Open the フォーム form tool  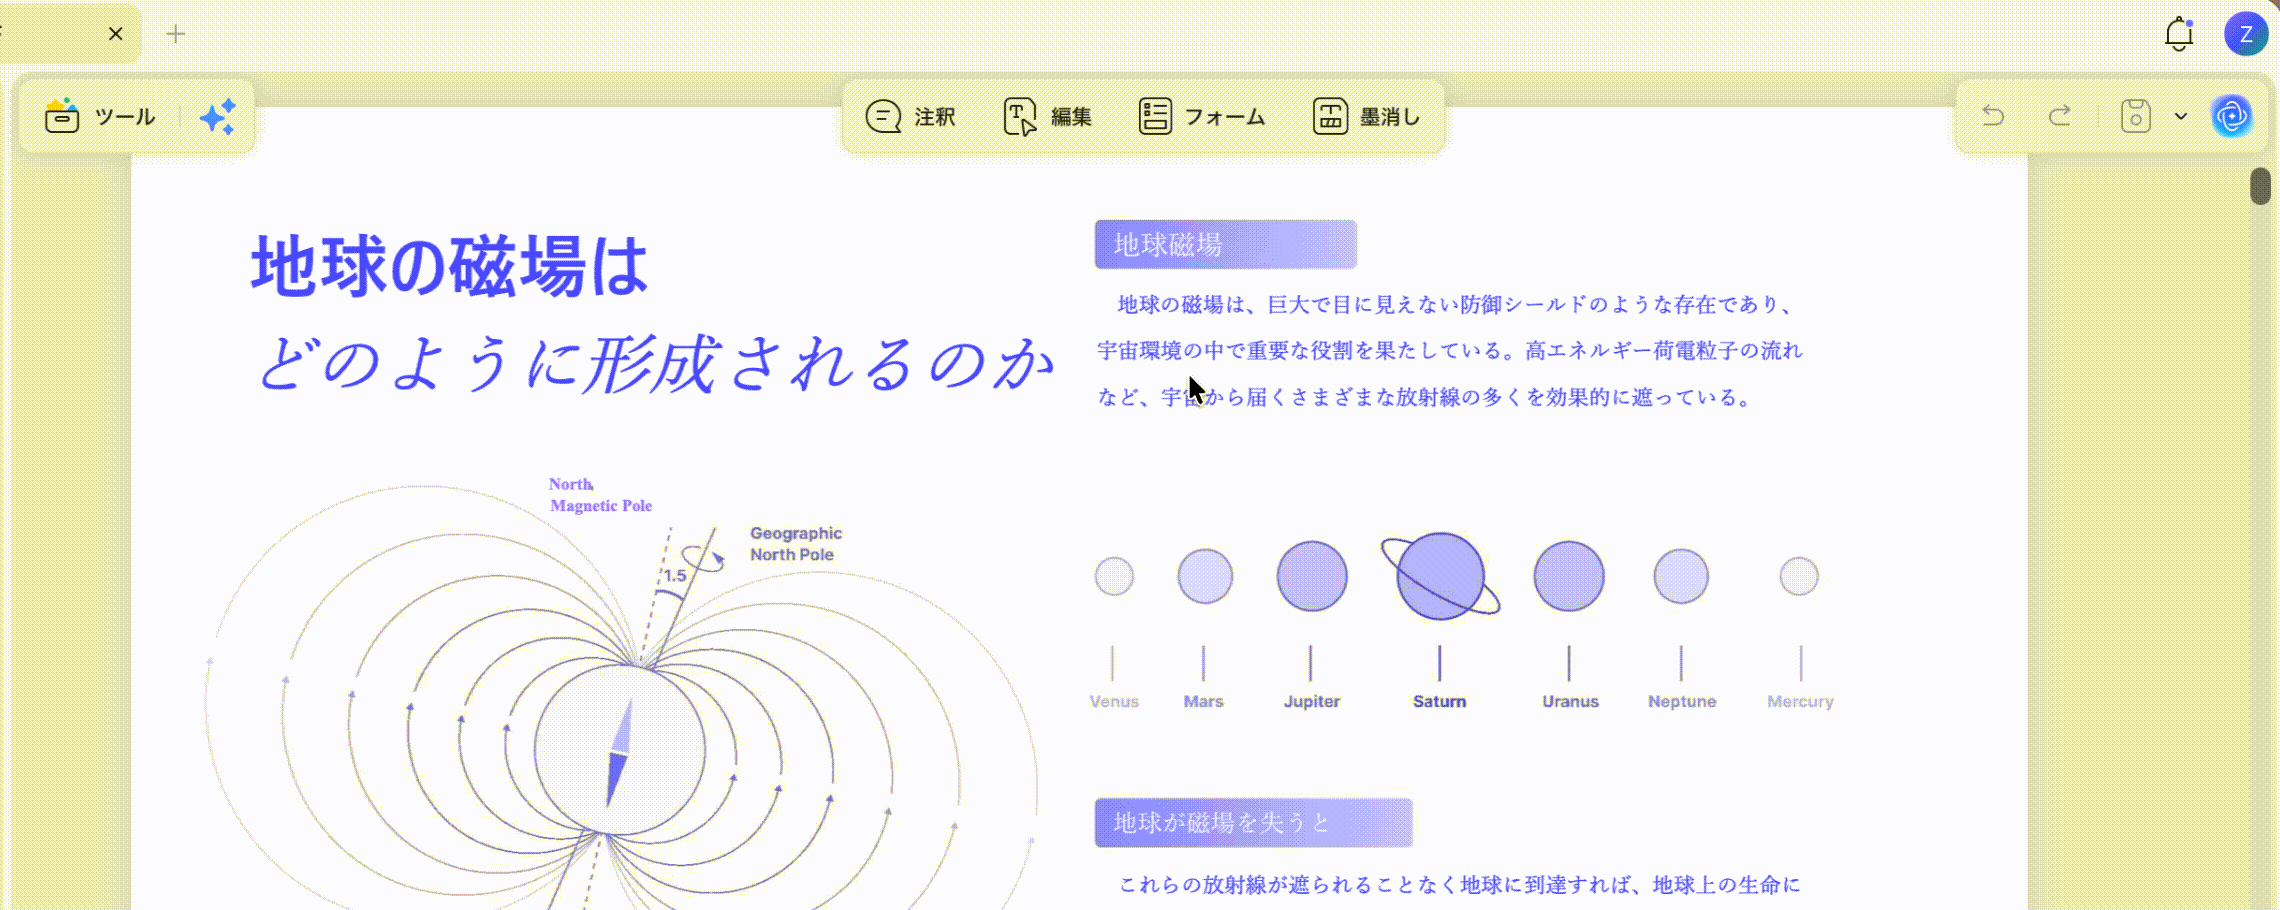tap(1202, 117)
